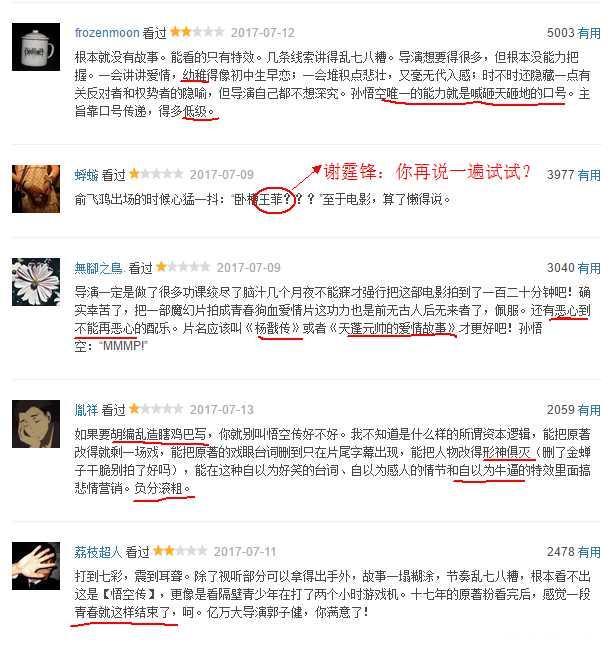Mark frozenmoon's review as 有用
The height and width of the screenshot is (645, 613).
click(x=589, y=33)
